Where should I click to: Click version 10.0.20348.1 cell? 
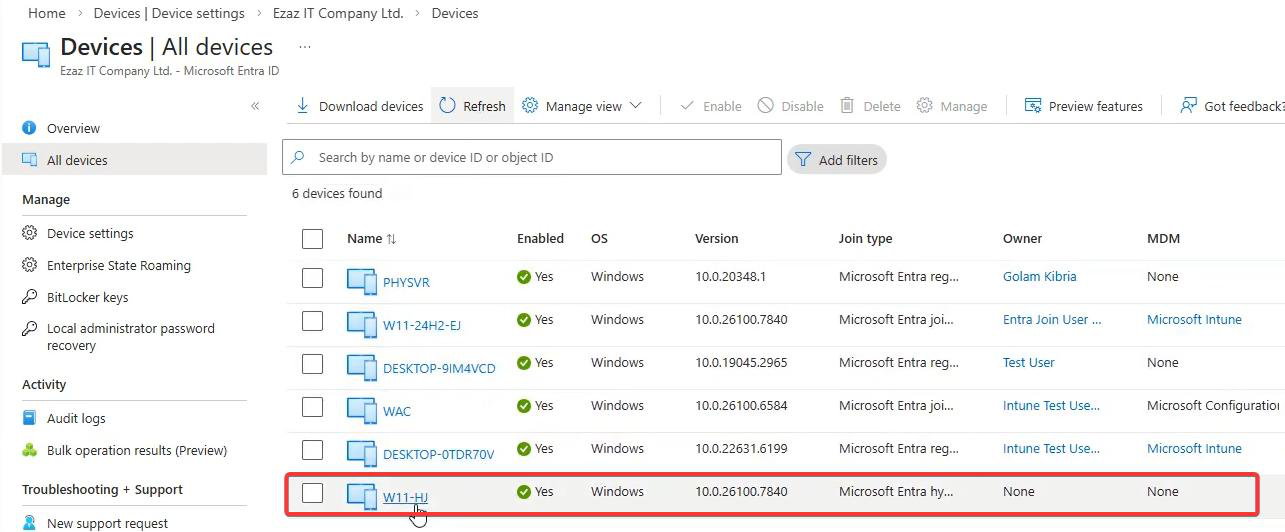pos(730,276)
